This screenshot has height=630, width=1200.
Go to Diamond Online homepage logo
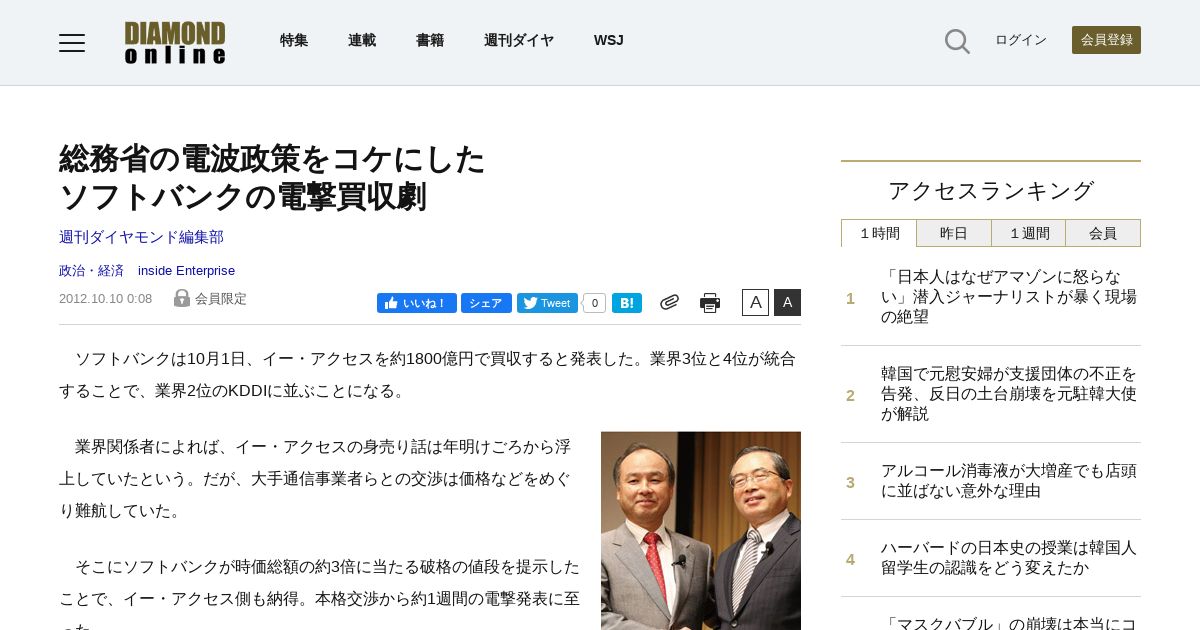click(x=175, y=42)
